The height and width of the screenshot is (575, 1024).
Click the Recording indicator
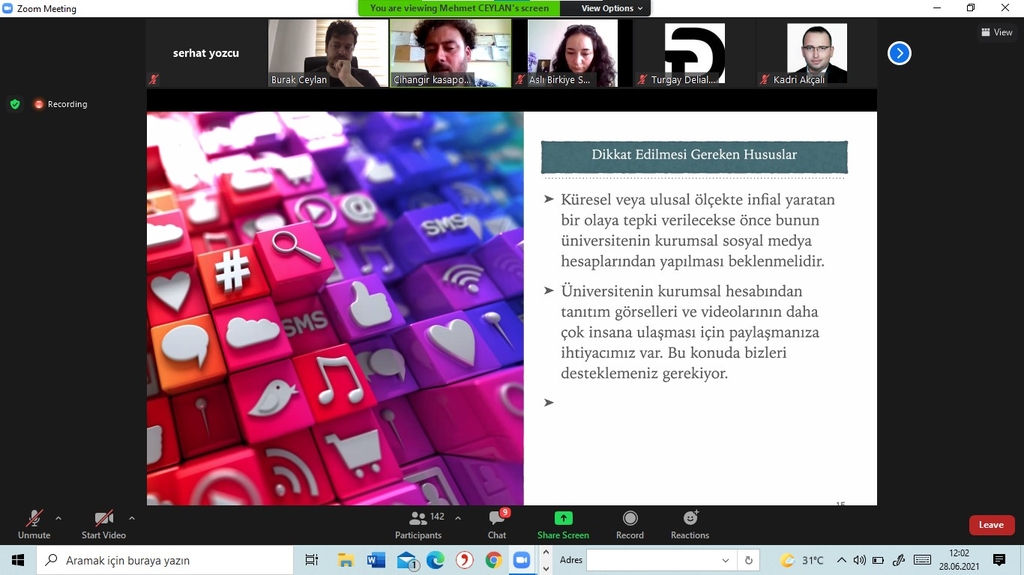(x=61, y=104)
